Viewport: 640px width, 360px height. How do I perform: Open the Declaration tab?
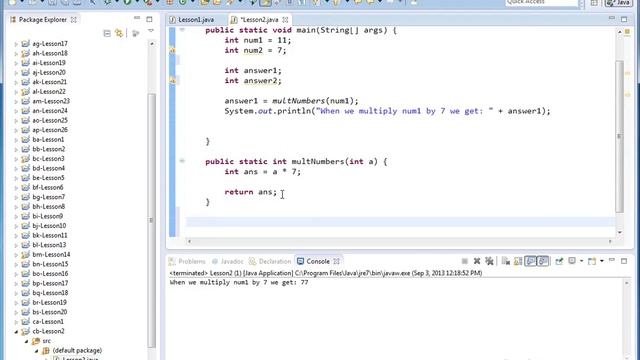click(x=270, y=261)
